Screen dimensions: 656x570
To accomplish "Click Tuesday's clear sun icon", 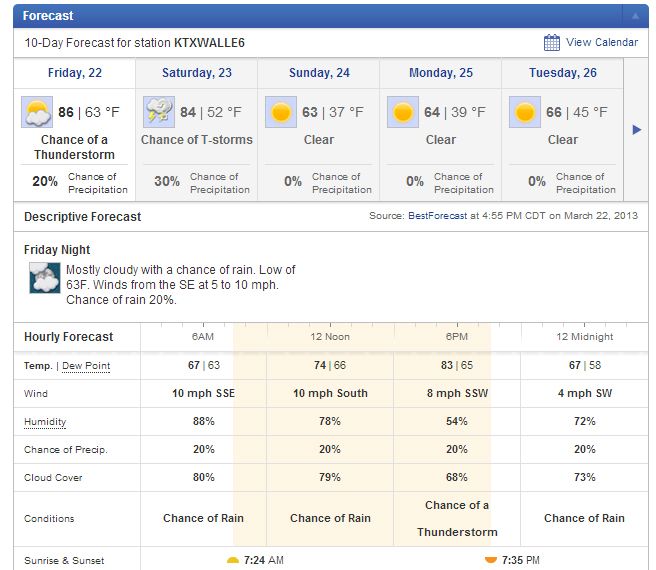I will [x=525, y=112].
